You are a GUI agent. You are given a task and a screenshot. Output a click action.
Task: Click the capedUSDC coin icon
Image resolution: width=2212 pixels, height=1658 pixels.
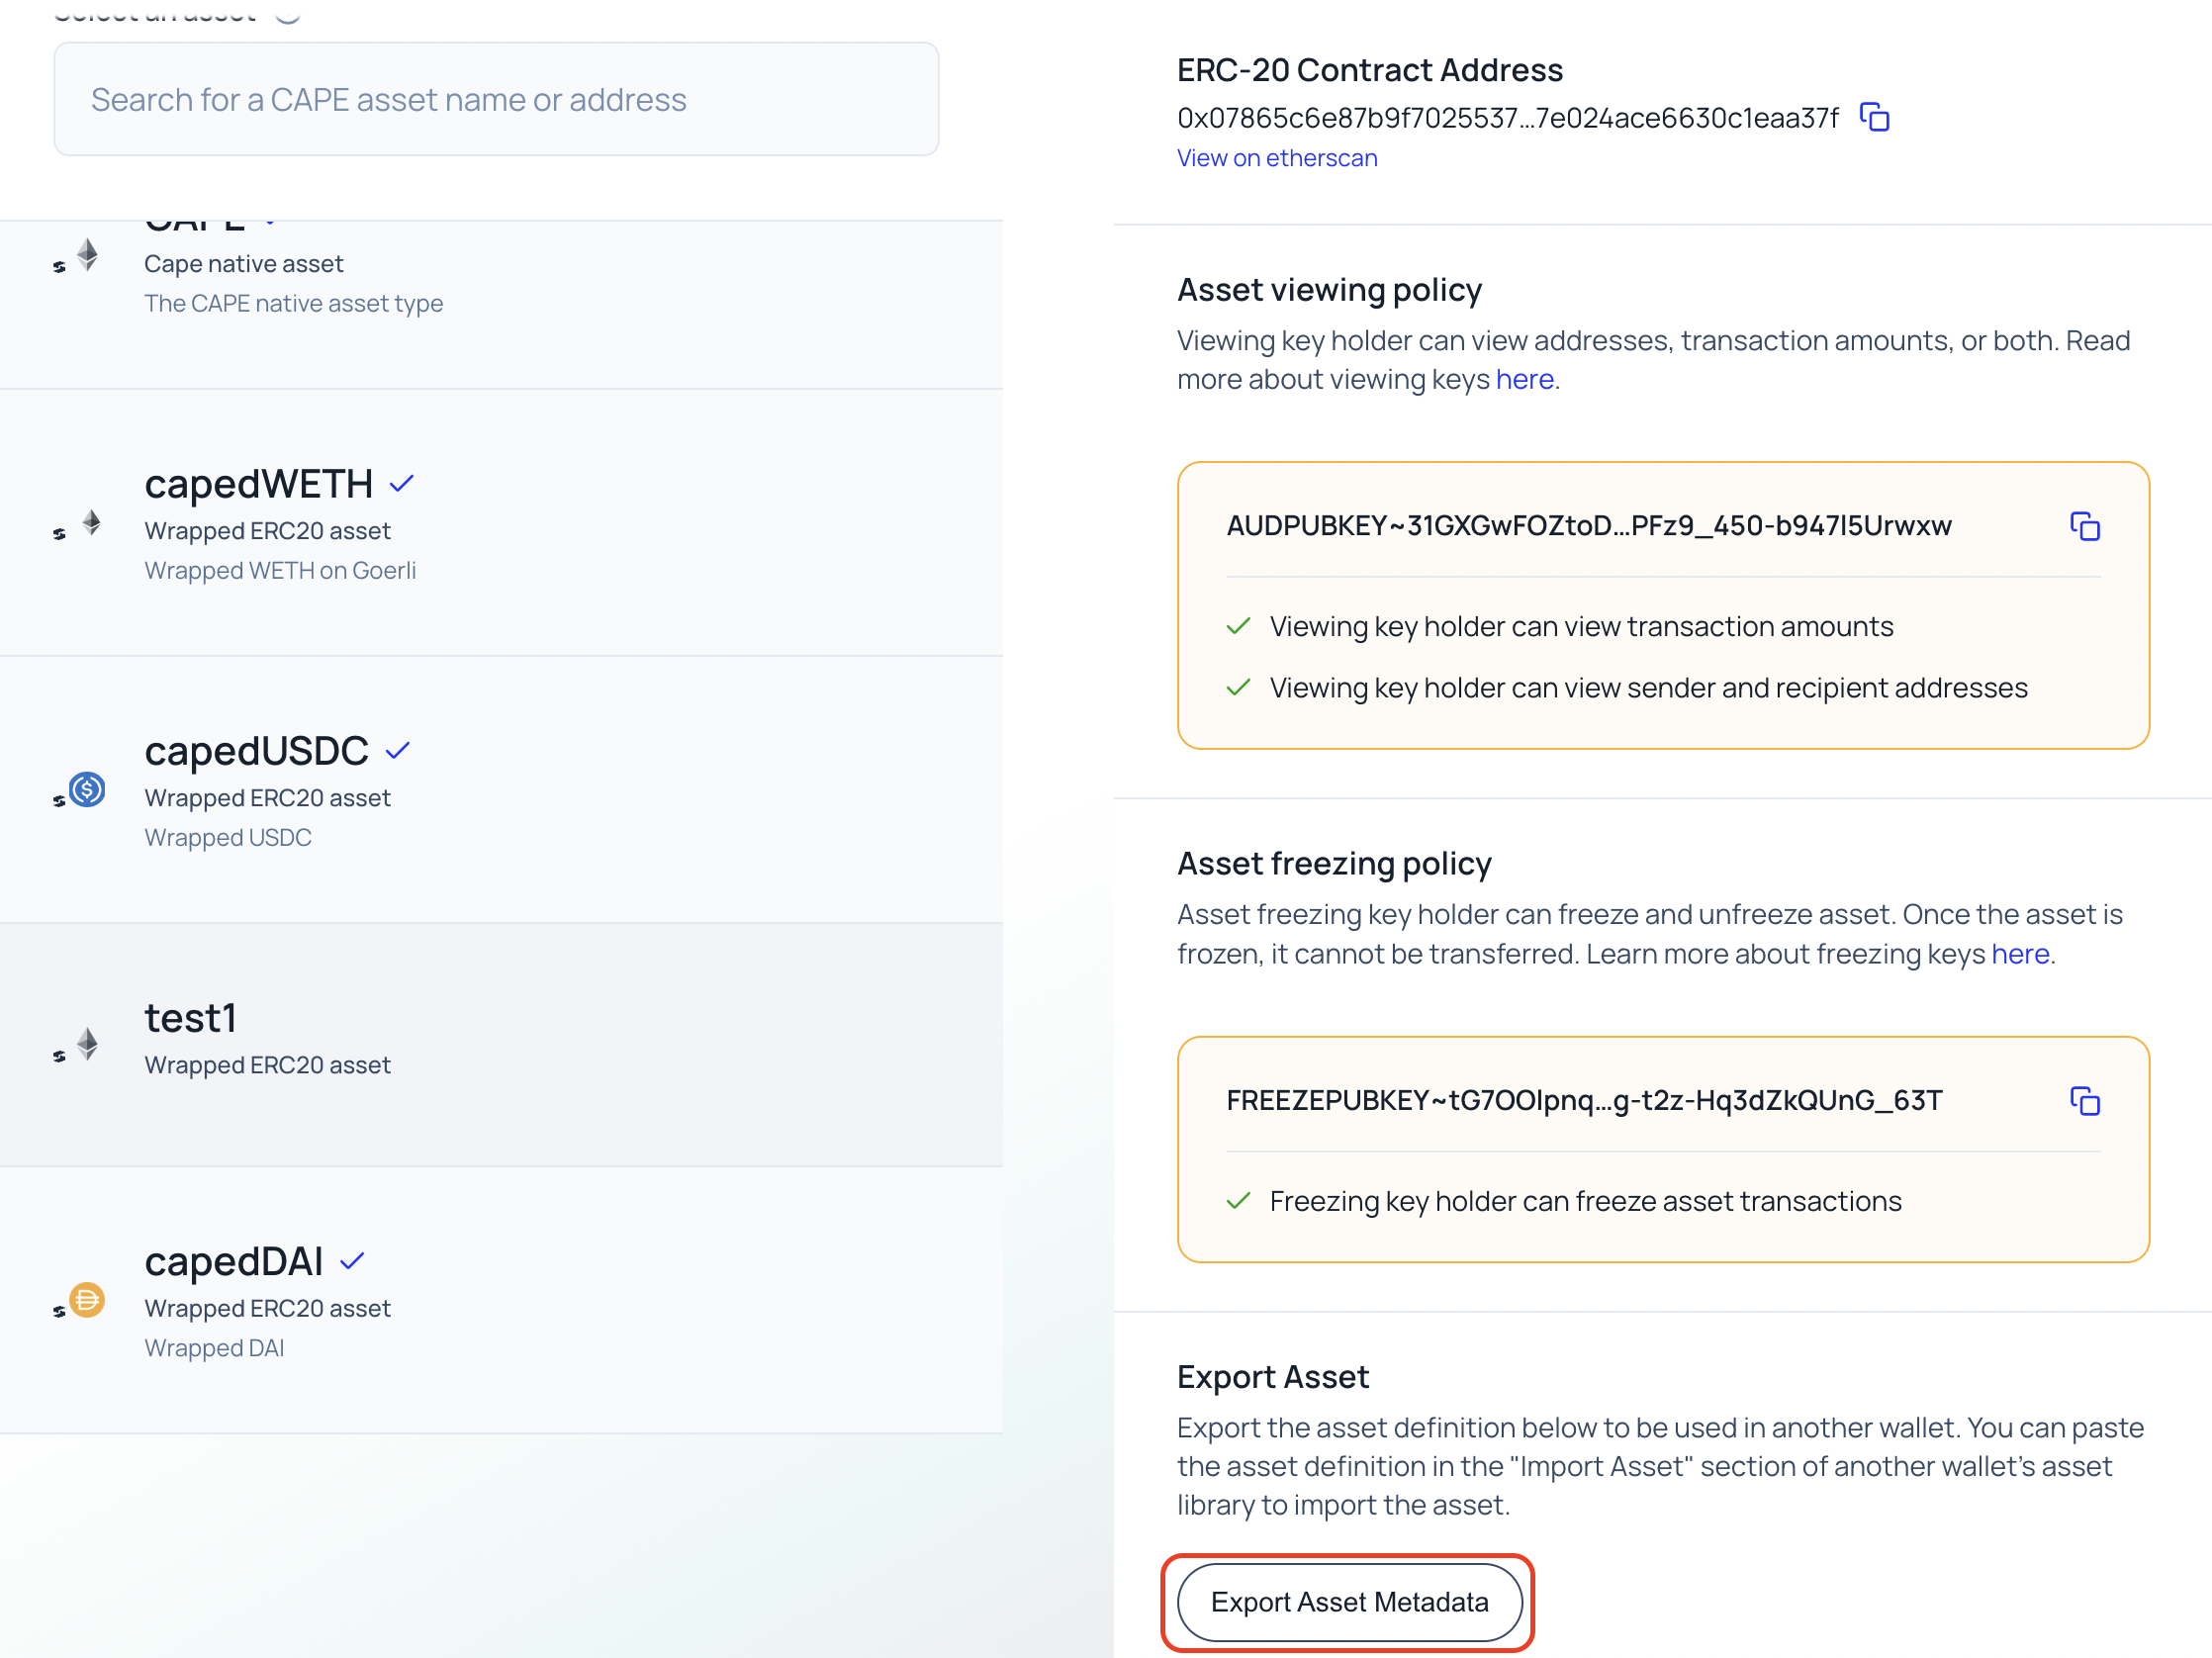click(x=87, y=790)
